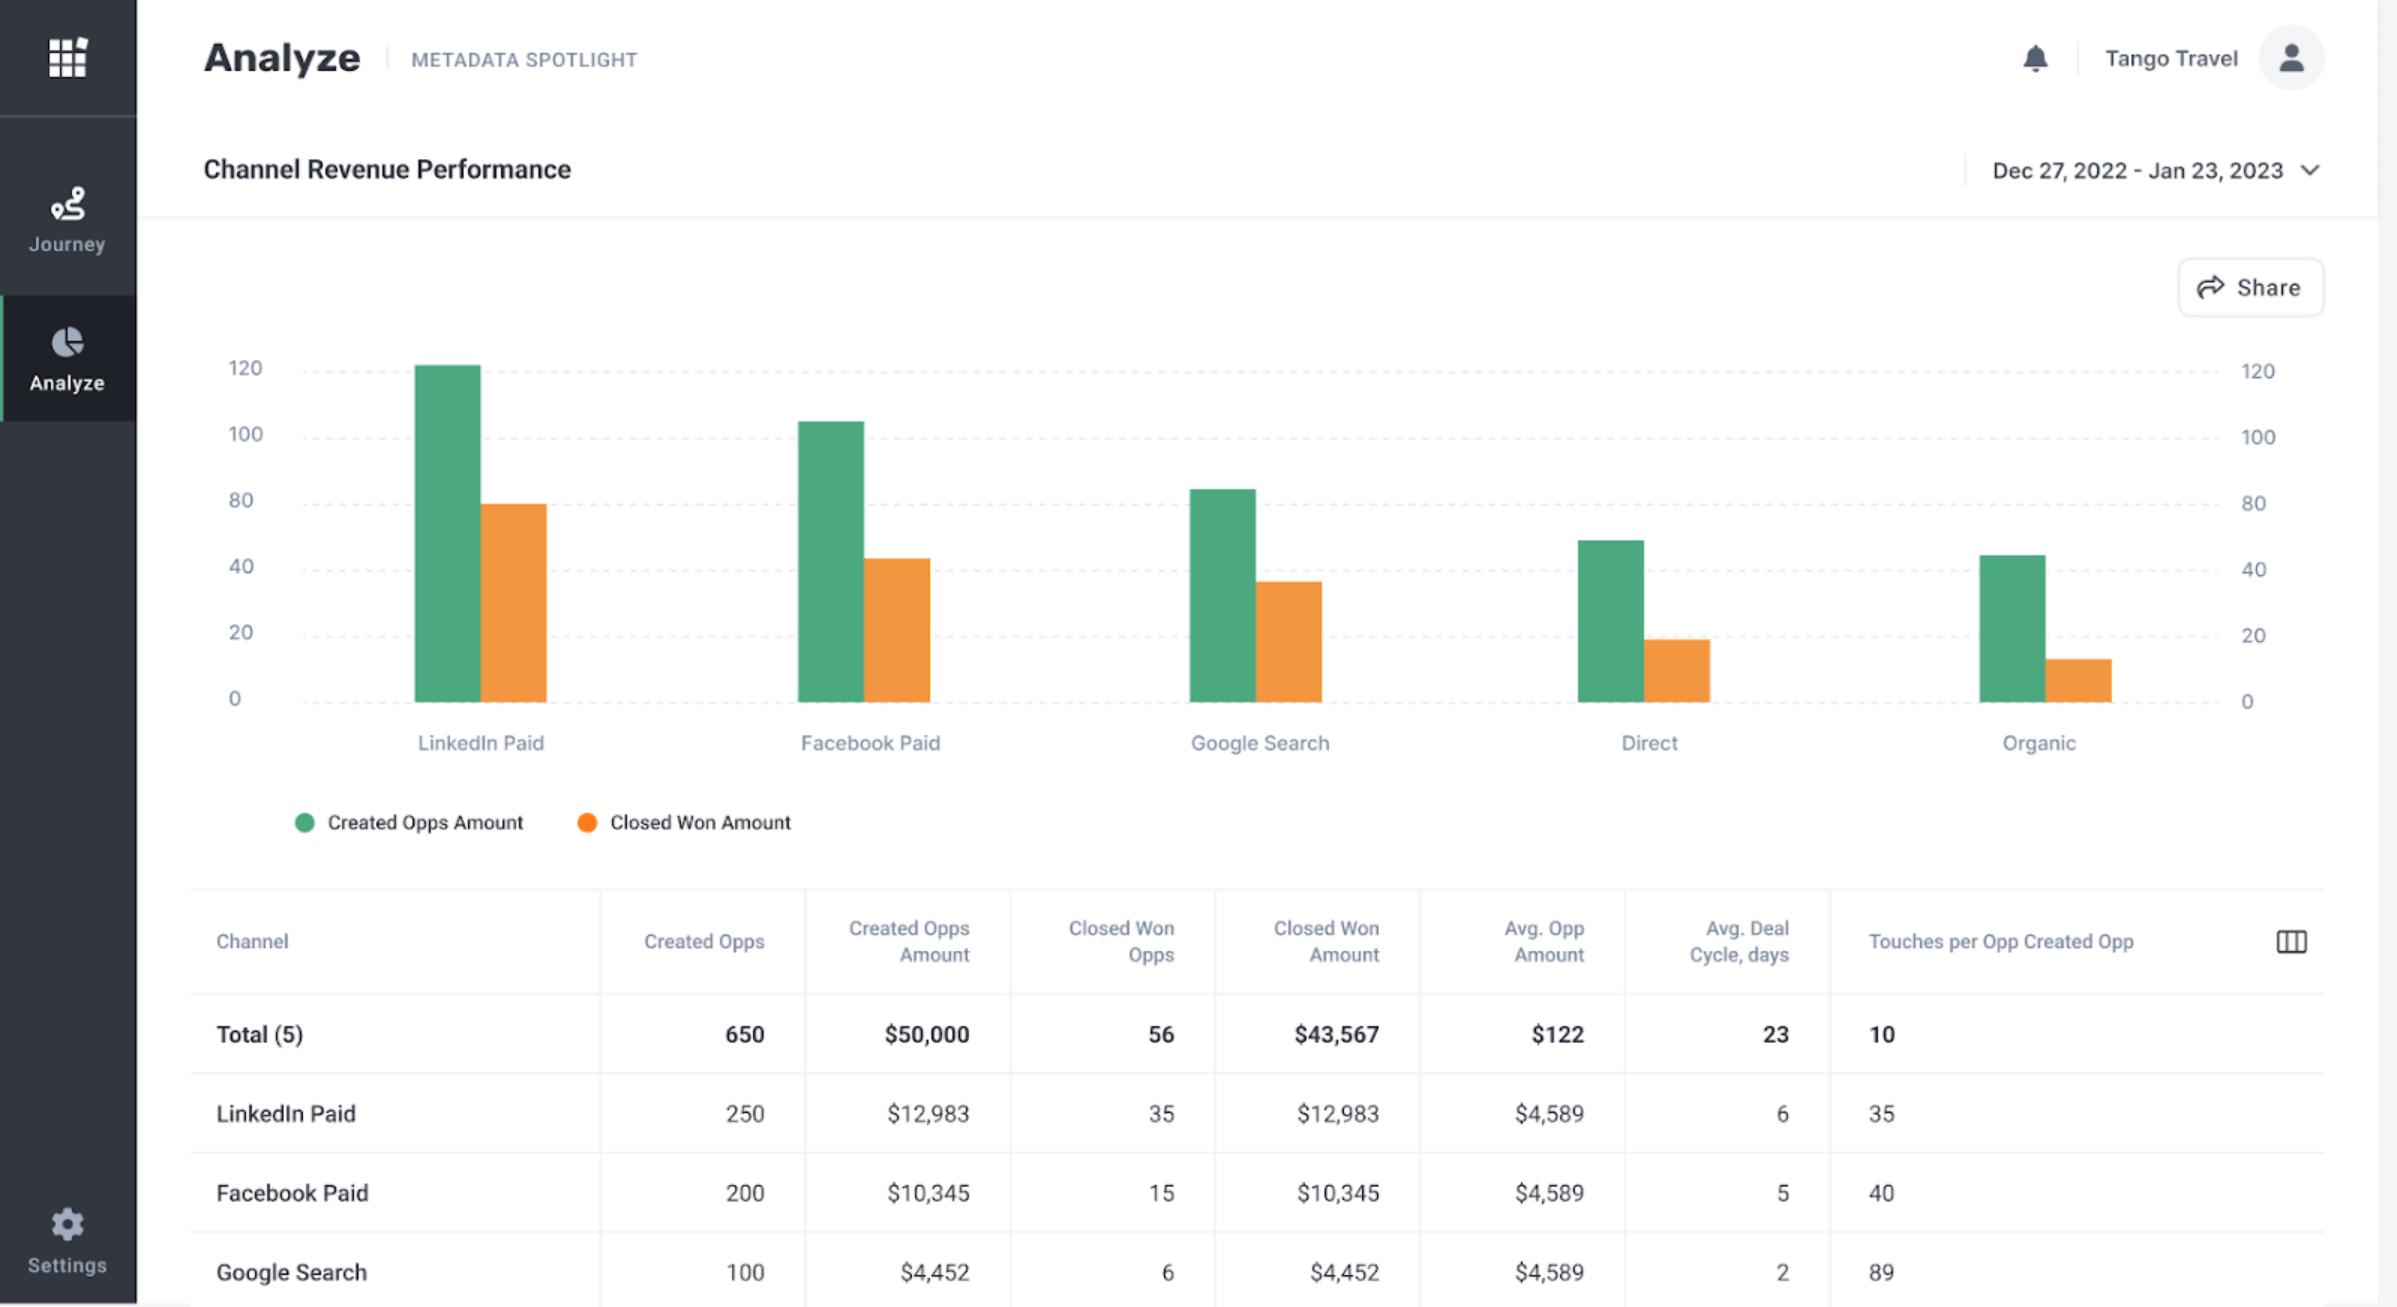Click the green LinkedIn Paid bar

click(x=447, y=533)
